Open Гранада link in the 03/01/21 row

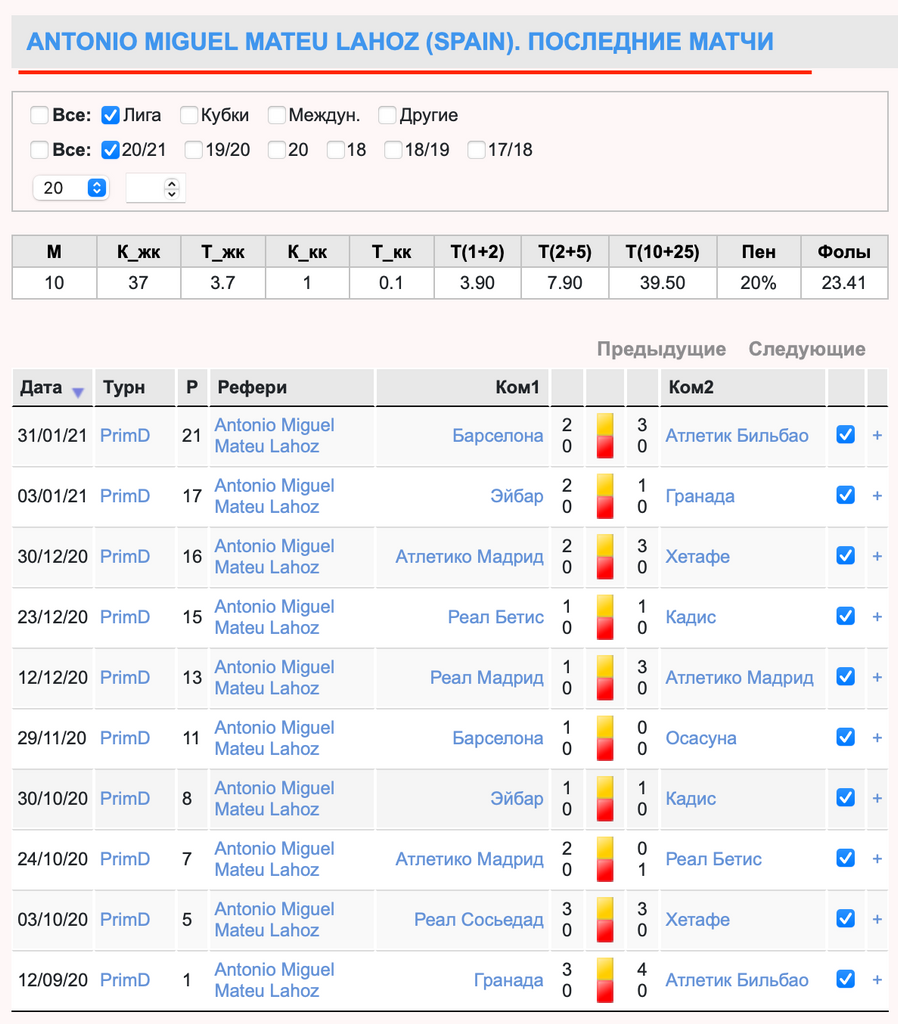(x=700, y=496)
